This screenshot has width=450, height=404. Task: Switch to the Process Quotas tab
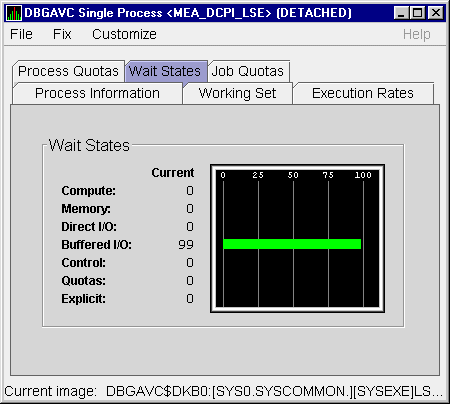click(68, 71)
